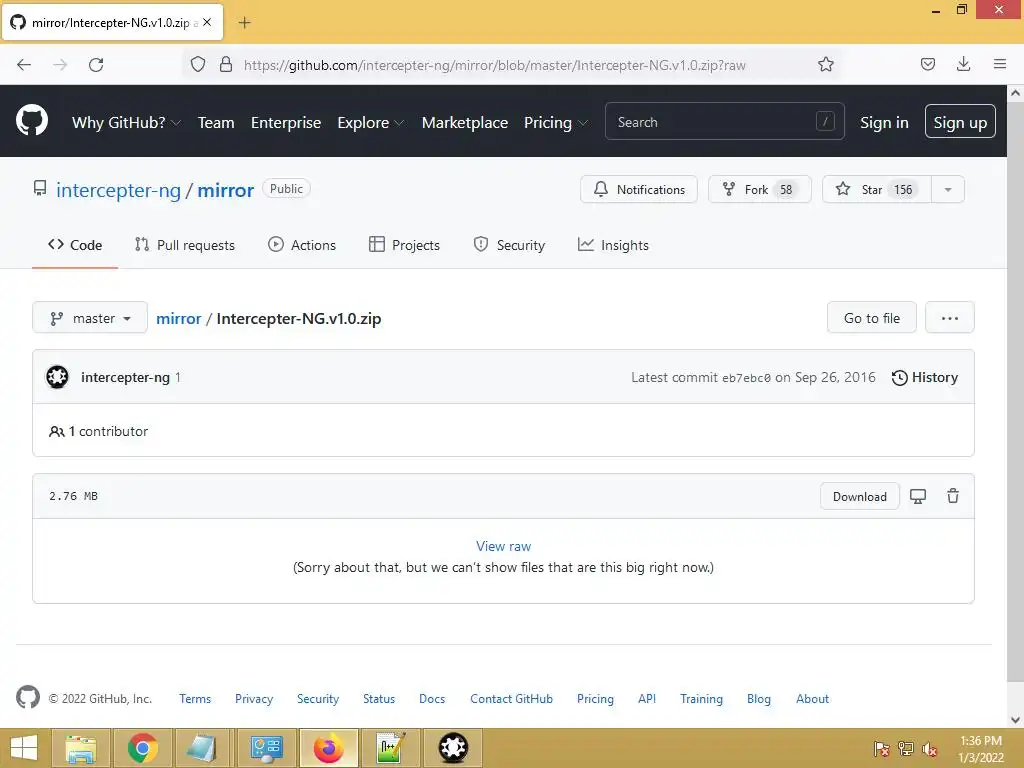The image size is (1024, 768).
Task: Open File Explorer from the taskbar
Action: tap(81, 748)
